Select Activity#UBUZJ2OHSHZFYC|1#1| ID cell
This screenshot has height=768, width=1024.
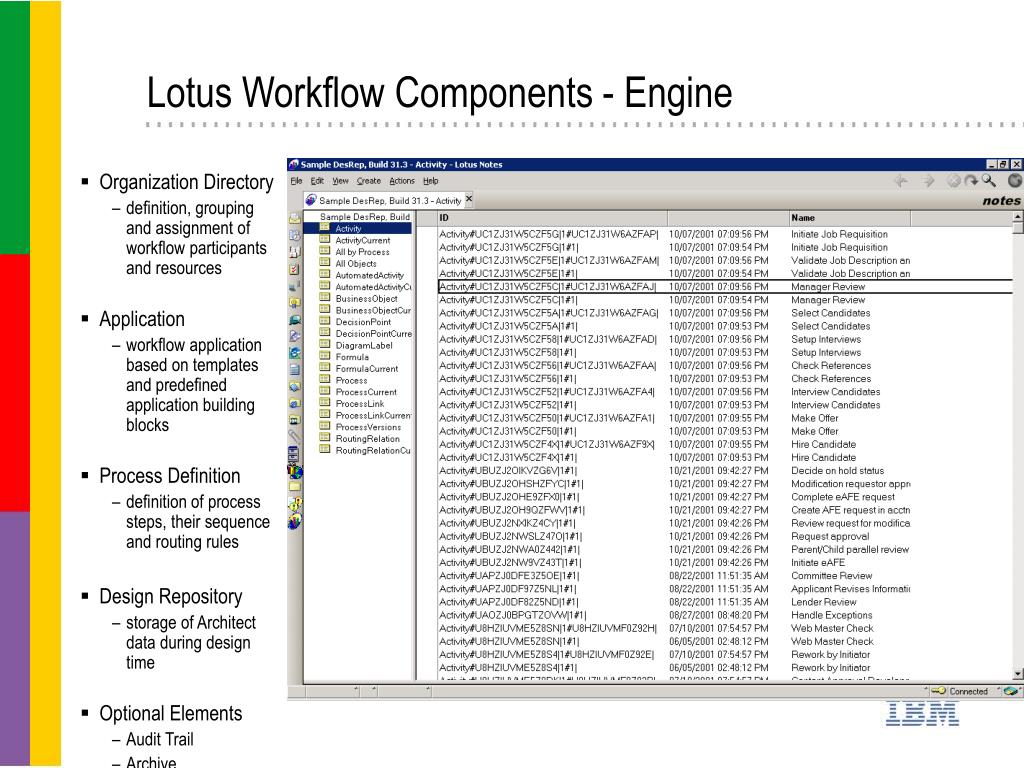tap(511, 484)
